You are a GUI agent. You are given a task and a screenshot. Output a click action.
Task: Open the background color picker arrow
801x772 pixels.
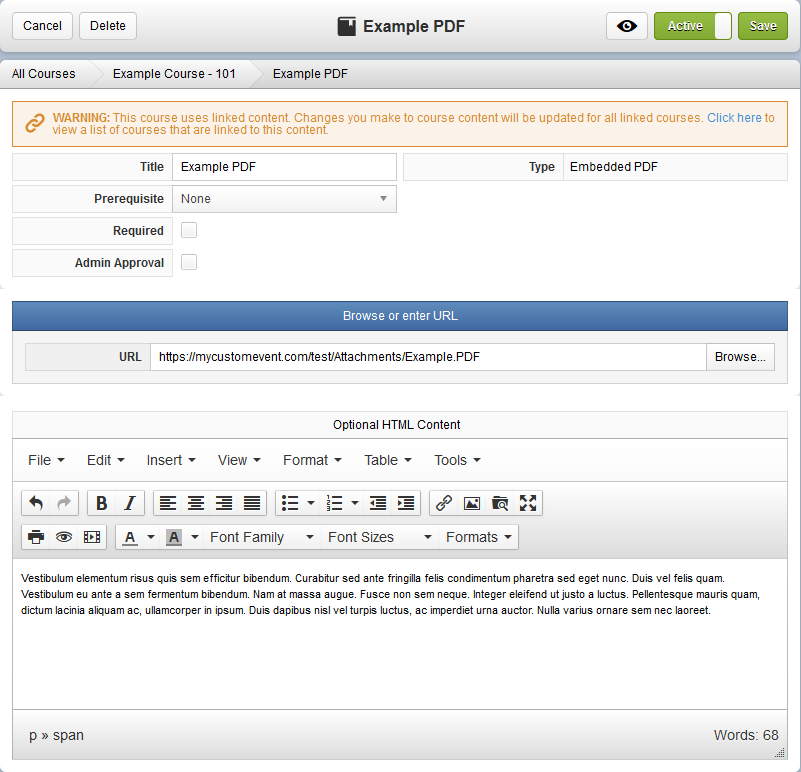[x=195, y=537]
